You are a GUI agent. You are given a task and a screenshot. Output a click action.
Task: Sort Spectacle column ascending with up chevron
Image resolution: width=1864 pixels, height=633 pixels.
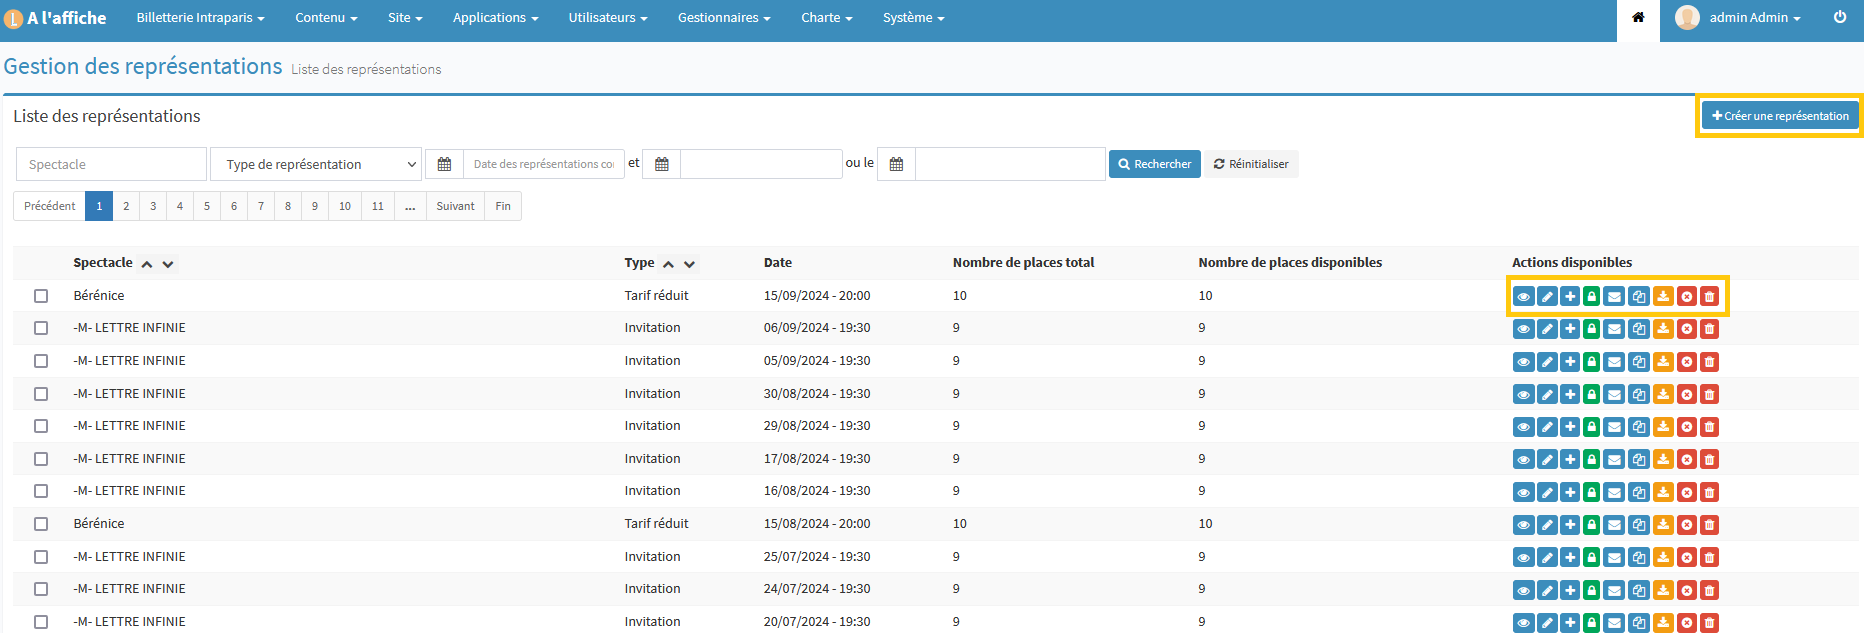(x=147, y=264)
